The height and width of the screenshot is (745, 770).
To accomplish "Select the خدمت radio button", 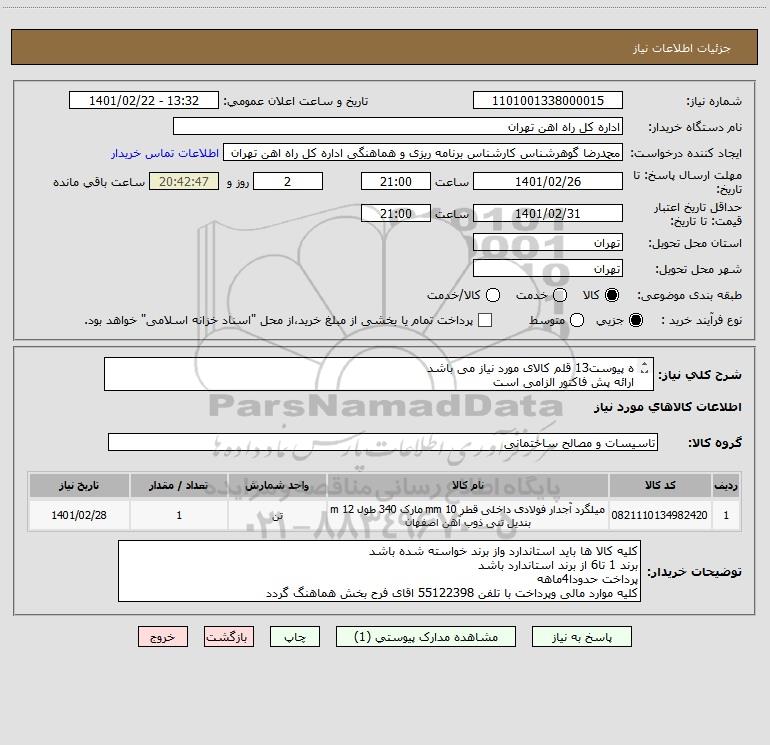I will click(560, 295).
